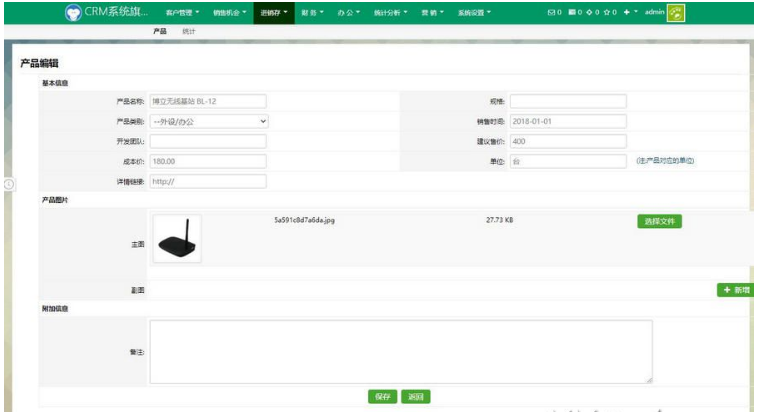Viewport: 760px width, 412px height.
Task: Click the 详情链接 http:// field
Action: click(x=208, y=182)
